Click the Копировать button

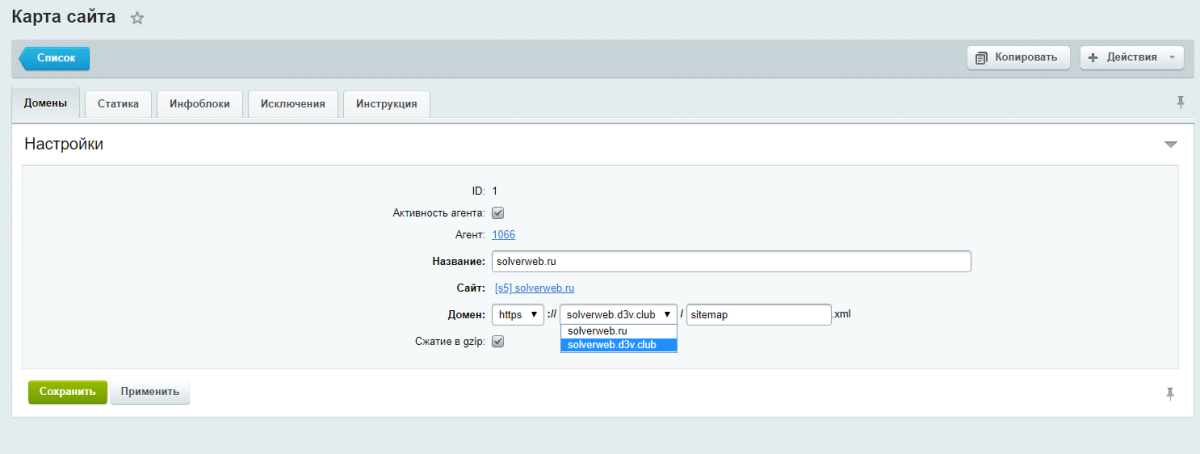pos(1018,57)
